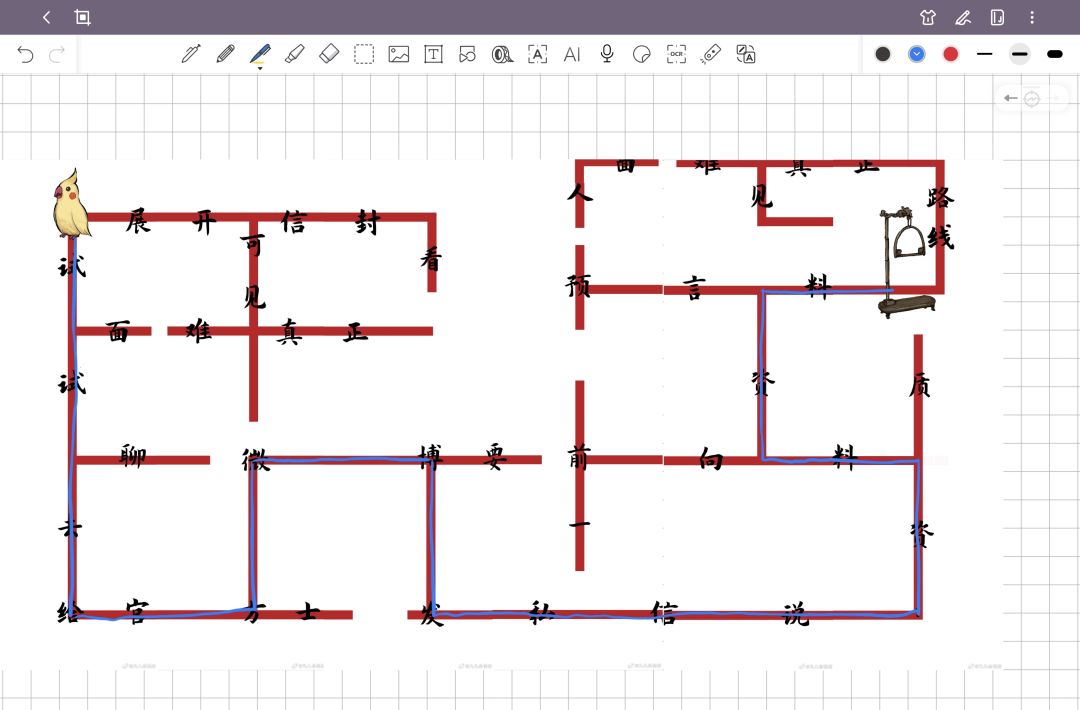Viewport: 1080px width, 710px height.
Task: Run OCR text recognition
Action: (x=677, y=54)
